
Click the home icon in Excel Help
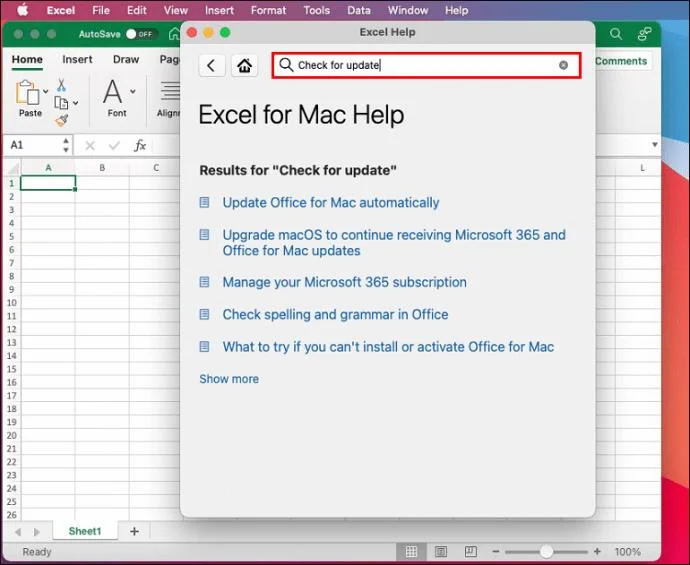point(244,66)
